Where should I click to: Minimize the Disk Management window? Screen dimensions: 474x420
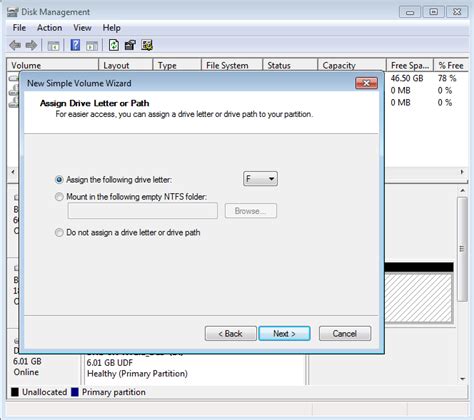click(x=410, y=12)
